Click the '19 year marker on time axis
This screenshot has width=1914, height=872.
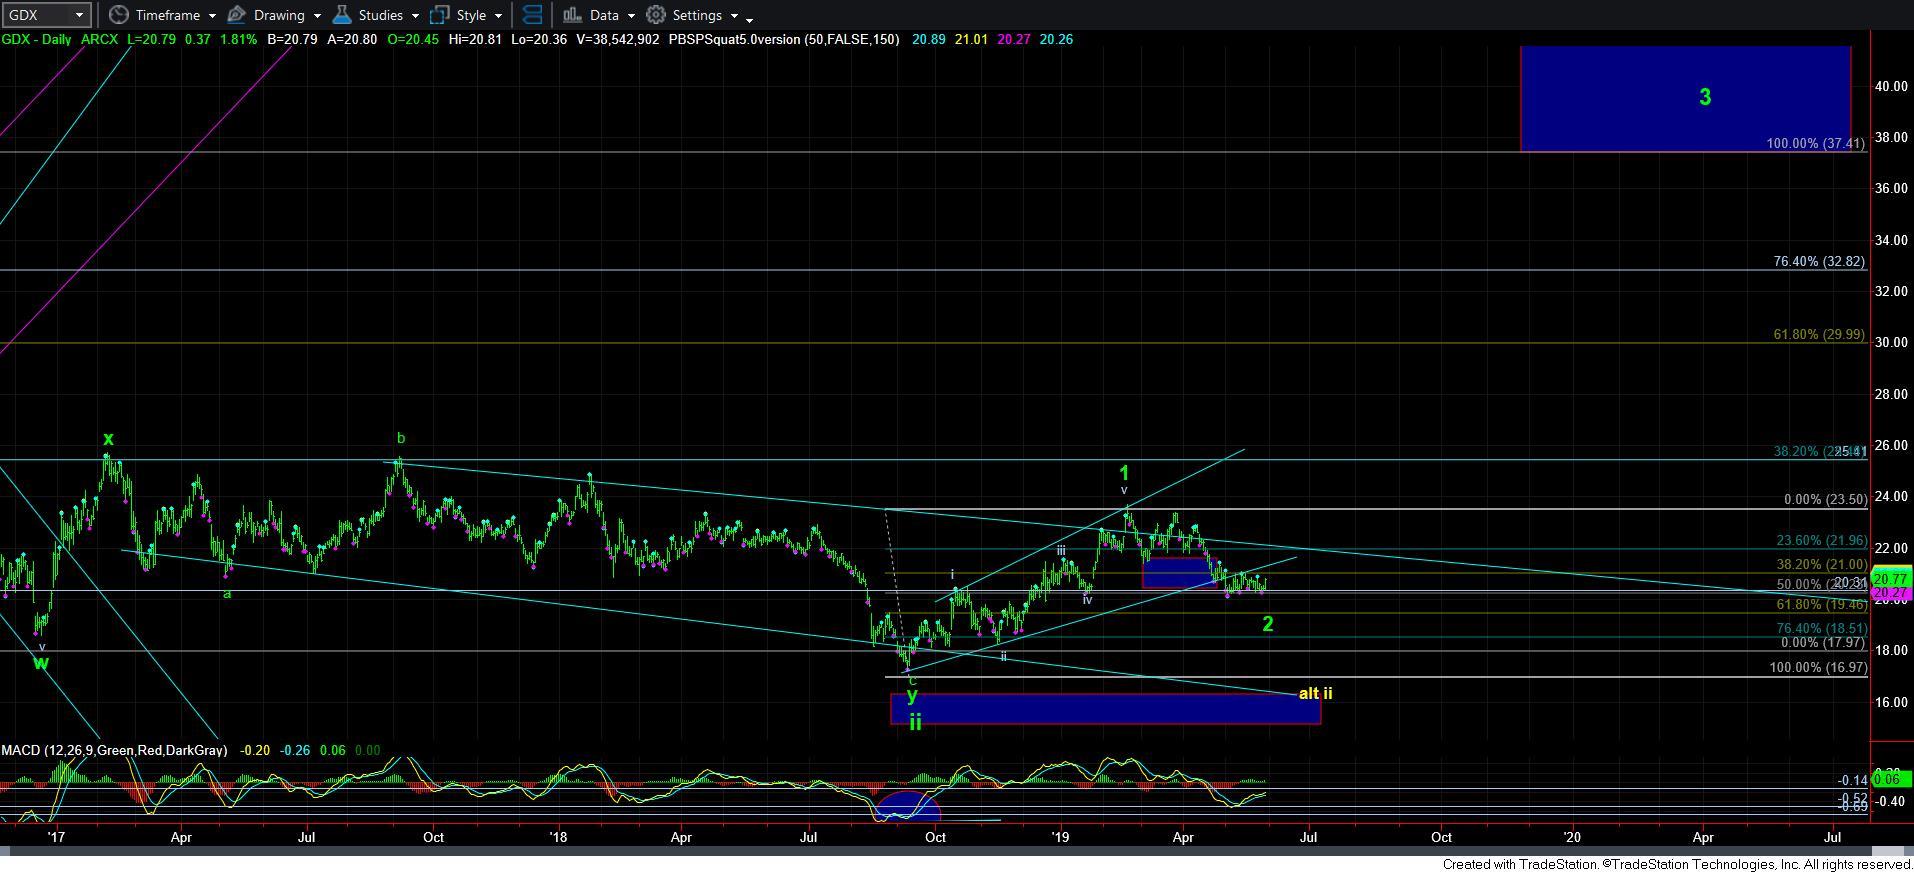1061,837
